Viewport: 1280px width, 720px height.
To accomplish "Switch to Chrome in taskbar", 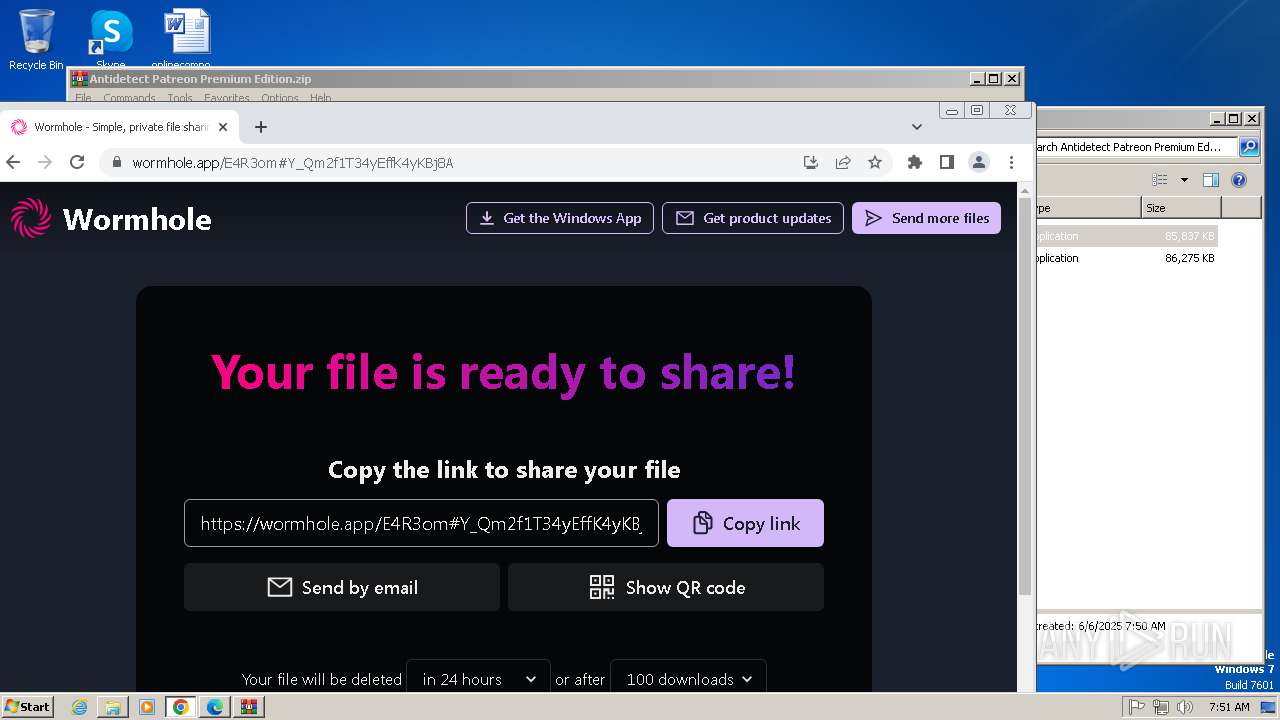I will coord(181,707).
